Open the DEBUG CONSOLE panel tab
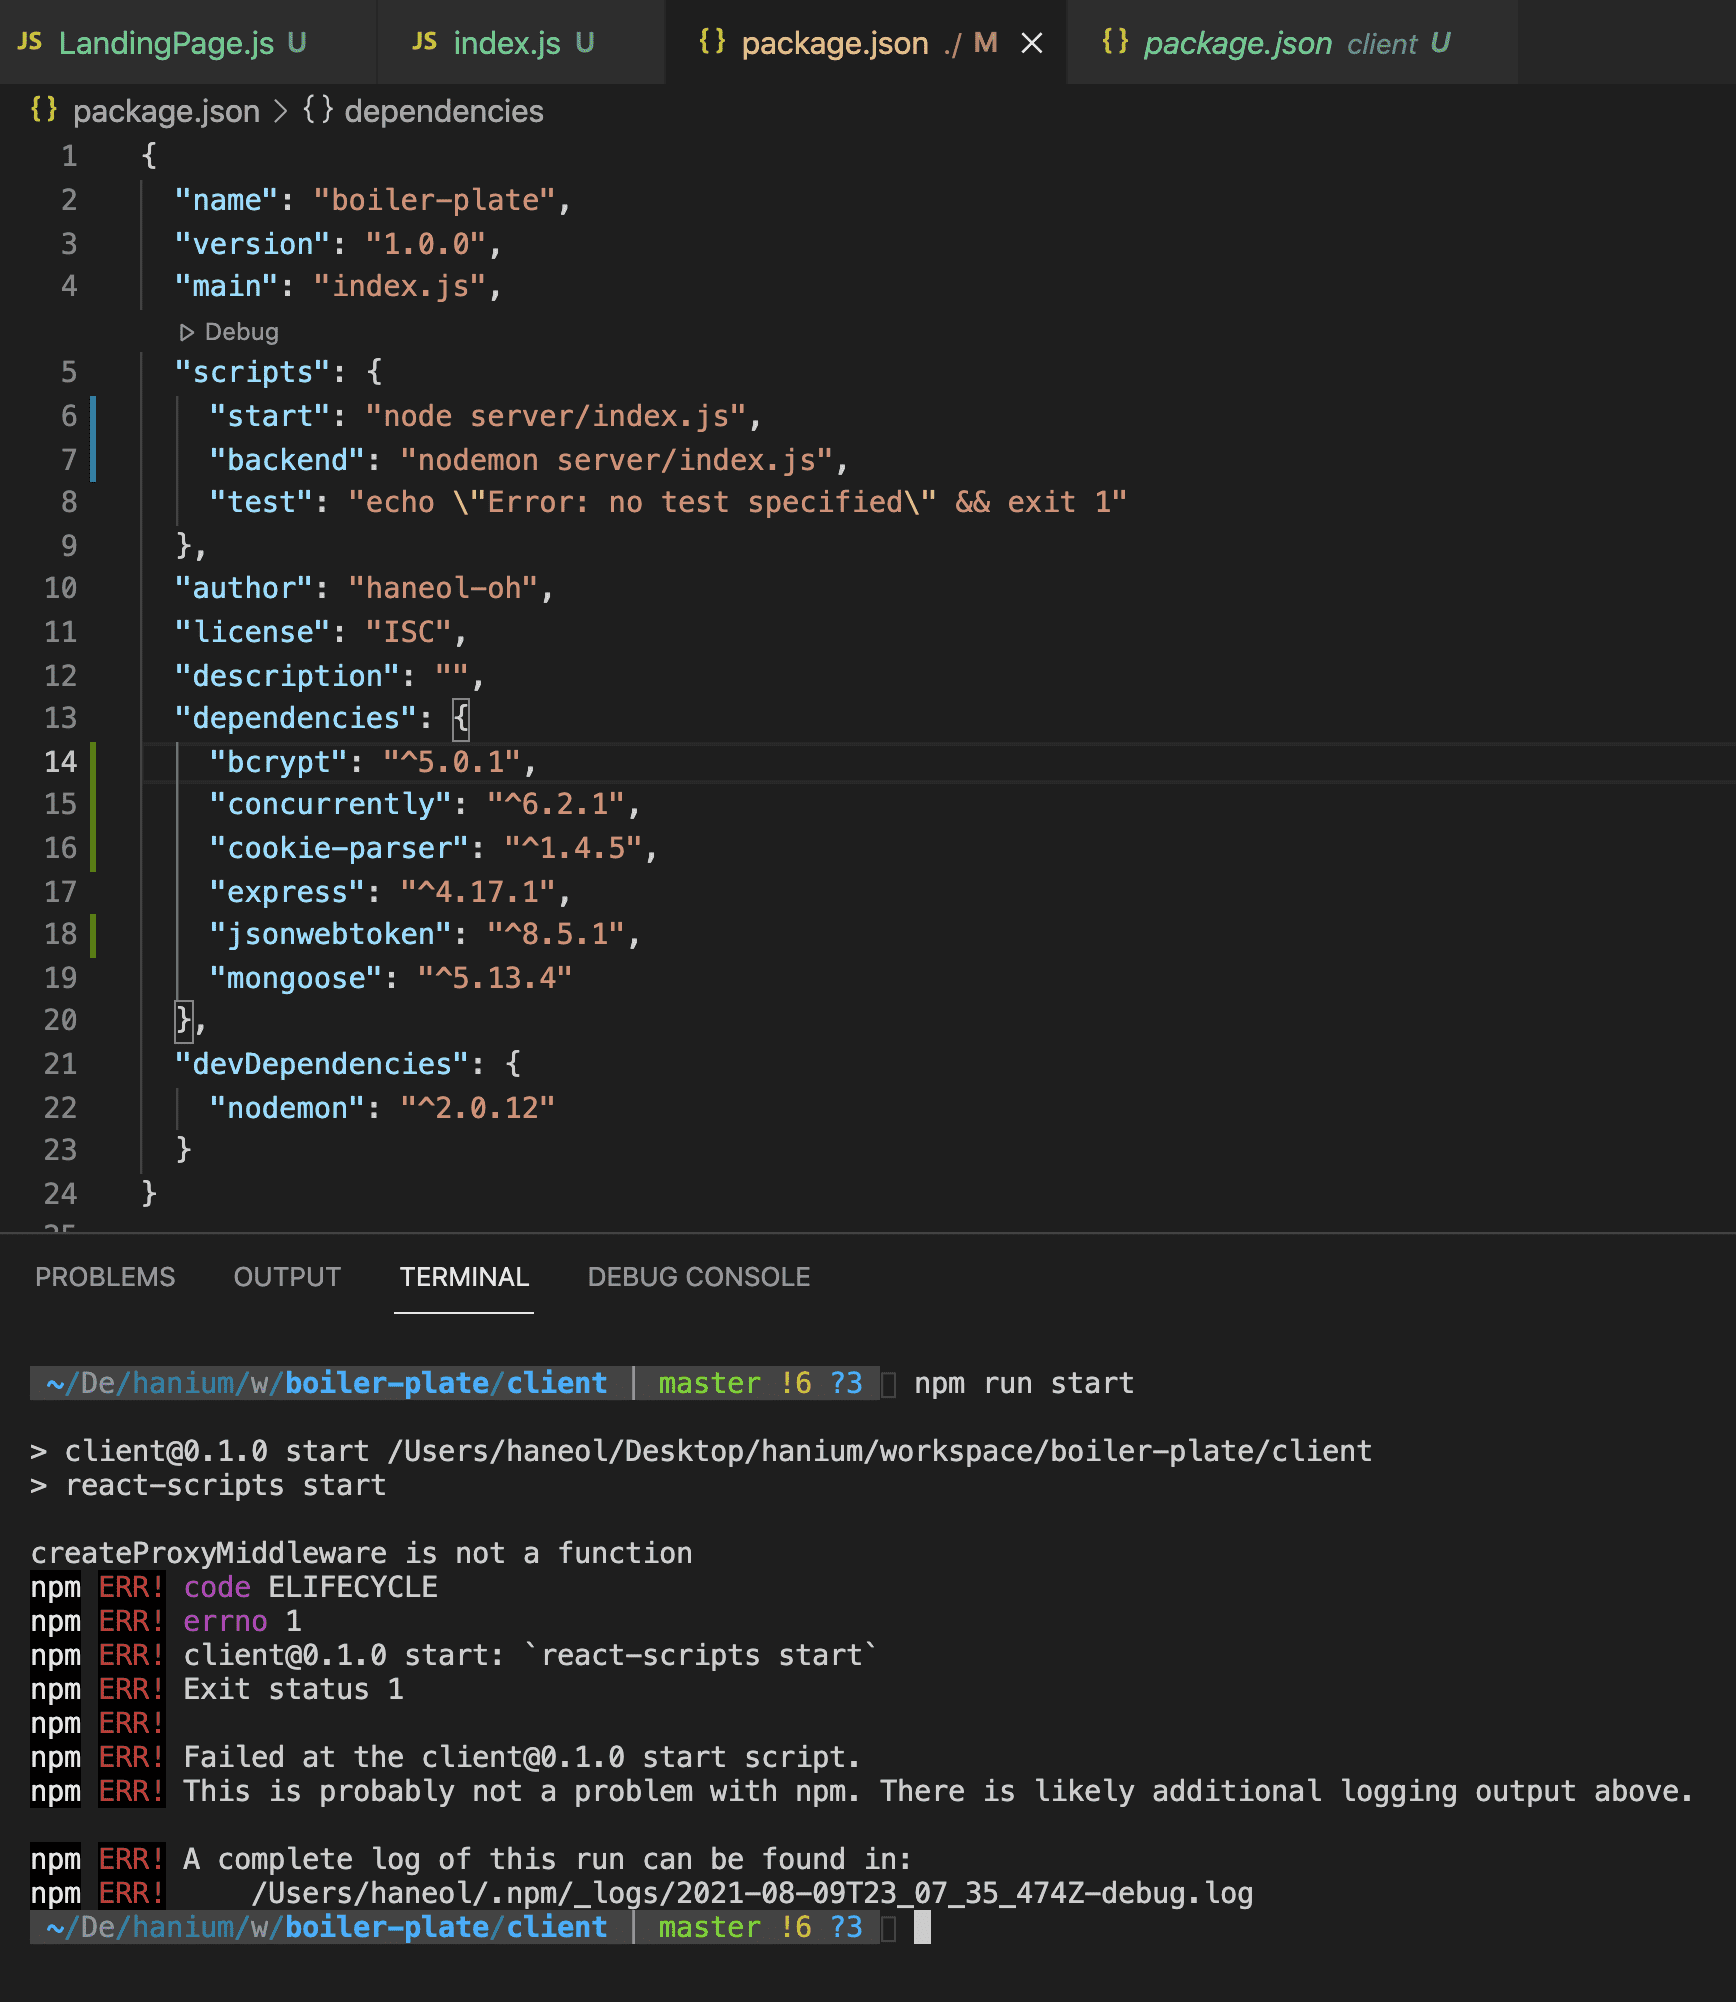 pyautogui.click(x=699, y=1277)
